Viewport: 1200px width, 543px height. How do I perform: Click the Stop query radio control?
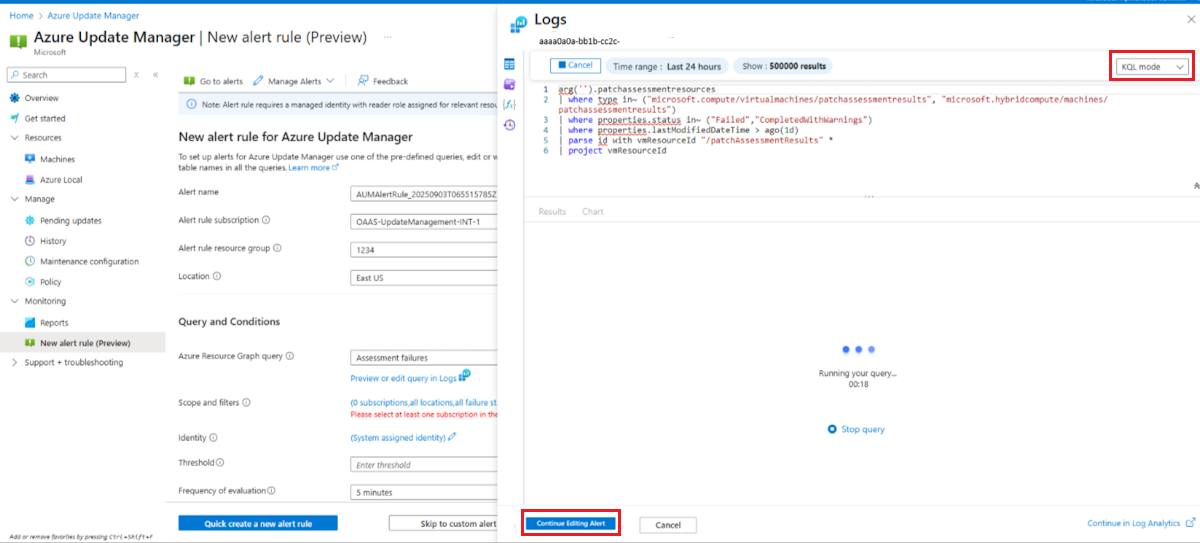point(832,429)
